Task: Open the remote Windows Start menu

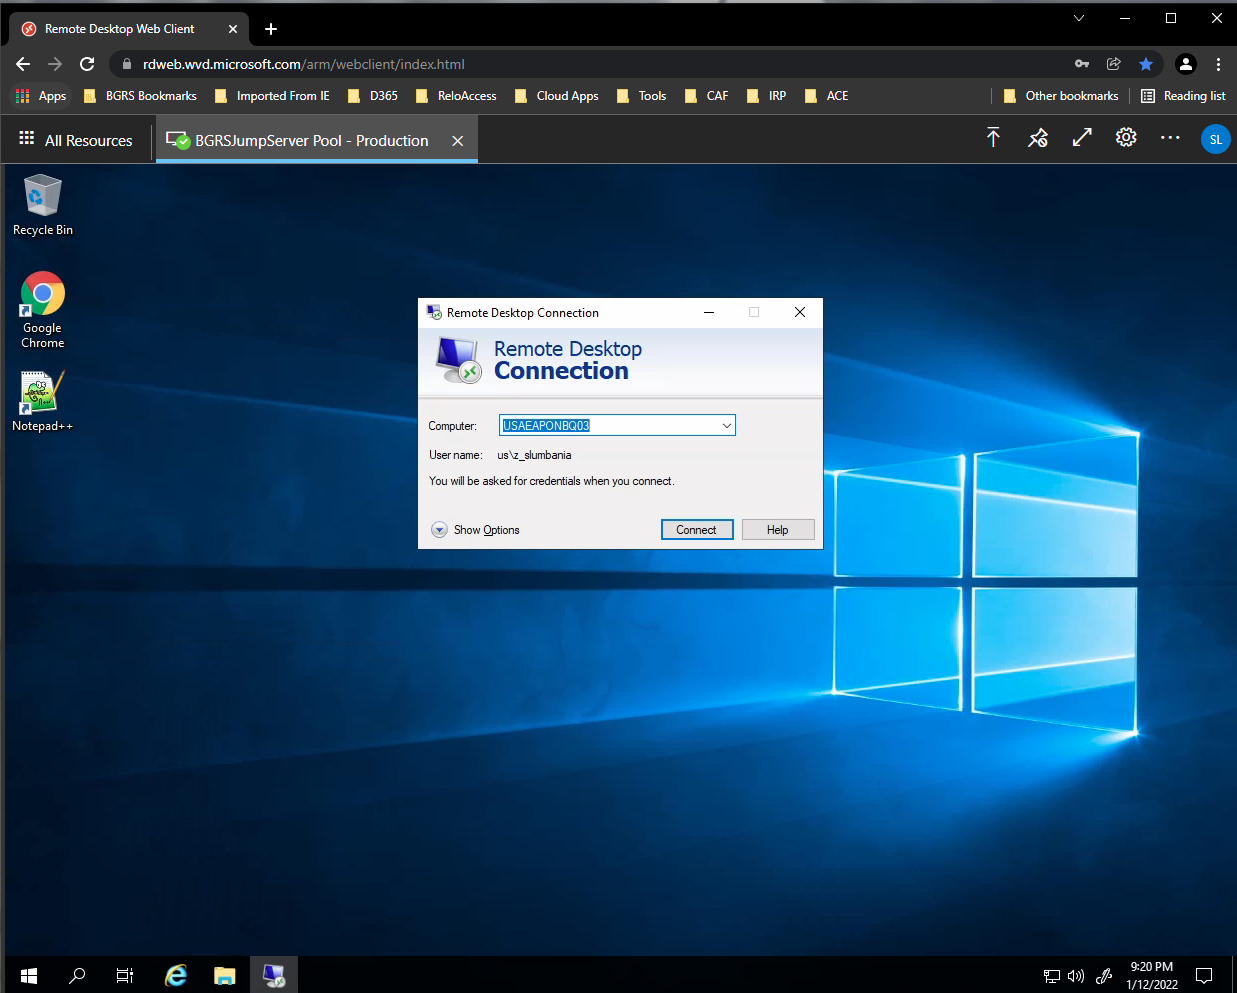Action: (29, 975)
